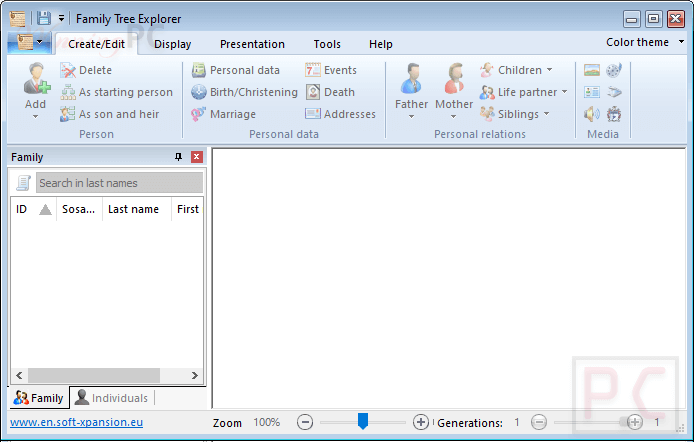Click the Mother relation button
Image resolution: width=694 pixels, height=442 pixels.
click(454, 91)
